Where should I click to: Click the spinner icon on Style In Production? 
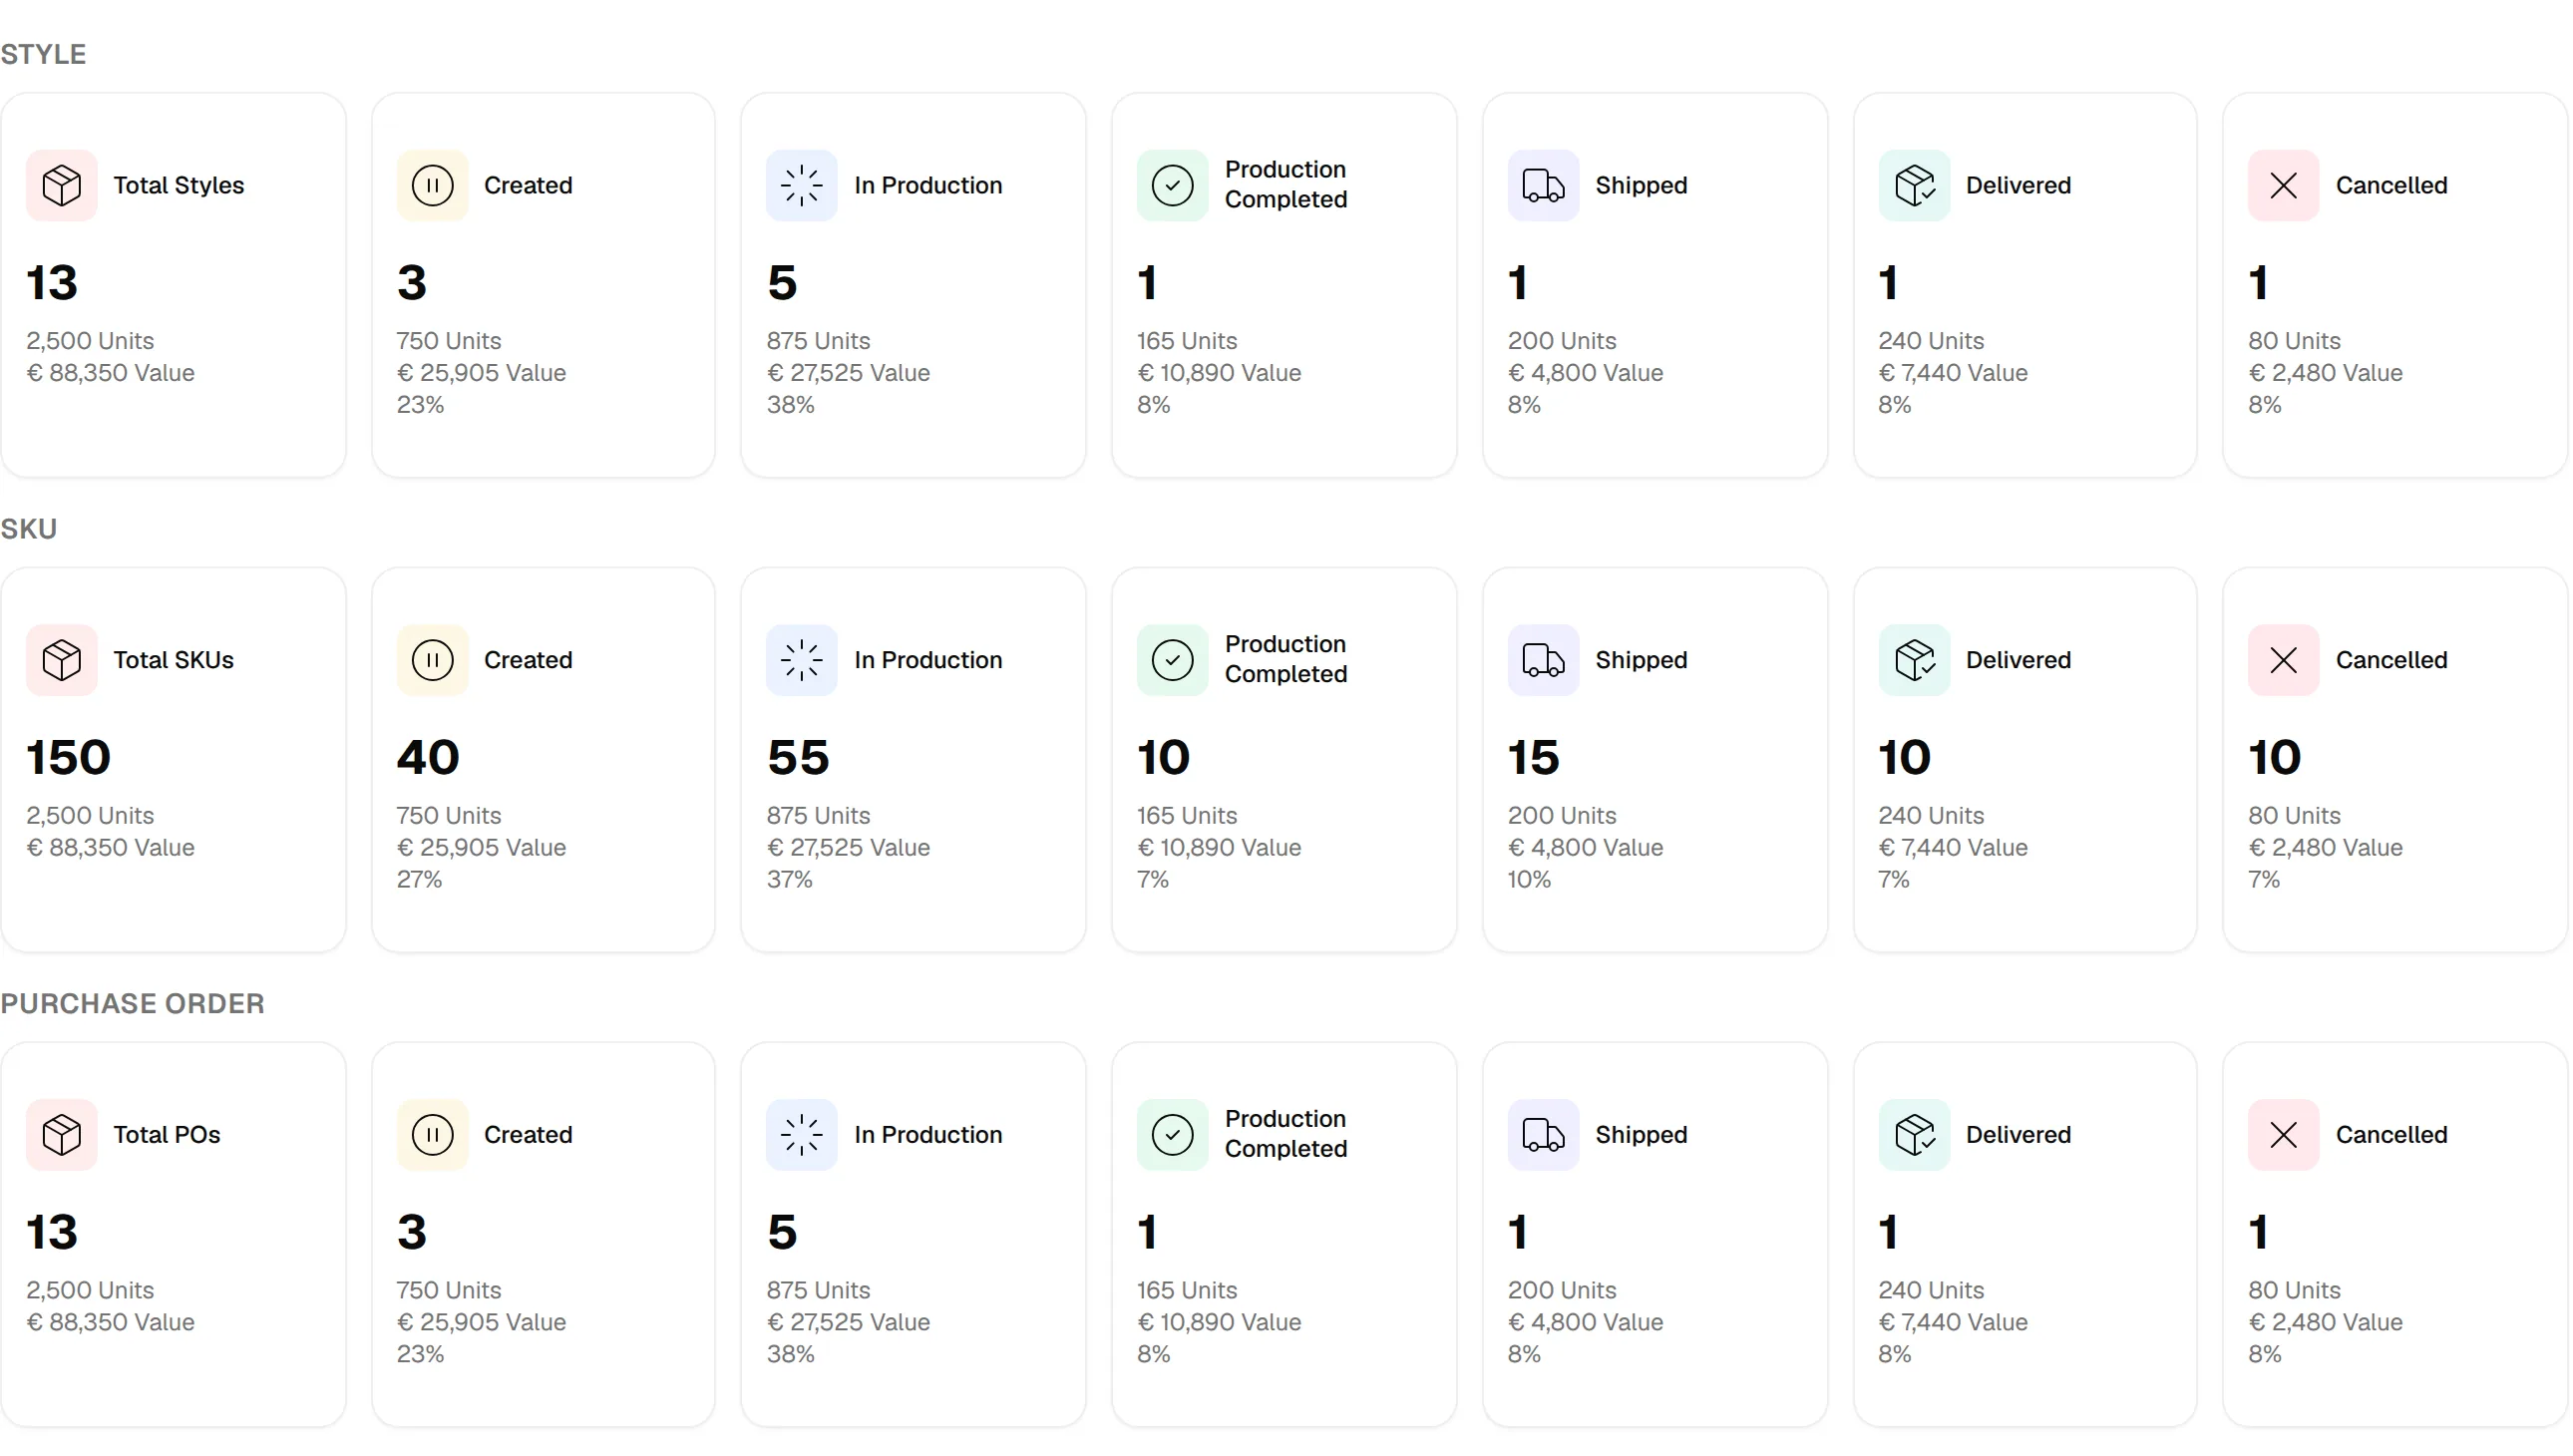(x=802, y=185)
